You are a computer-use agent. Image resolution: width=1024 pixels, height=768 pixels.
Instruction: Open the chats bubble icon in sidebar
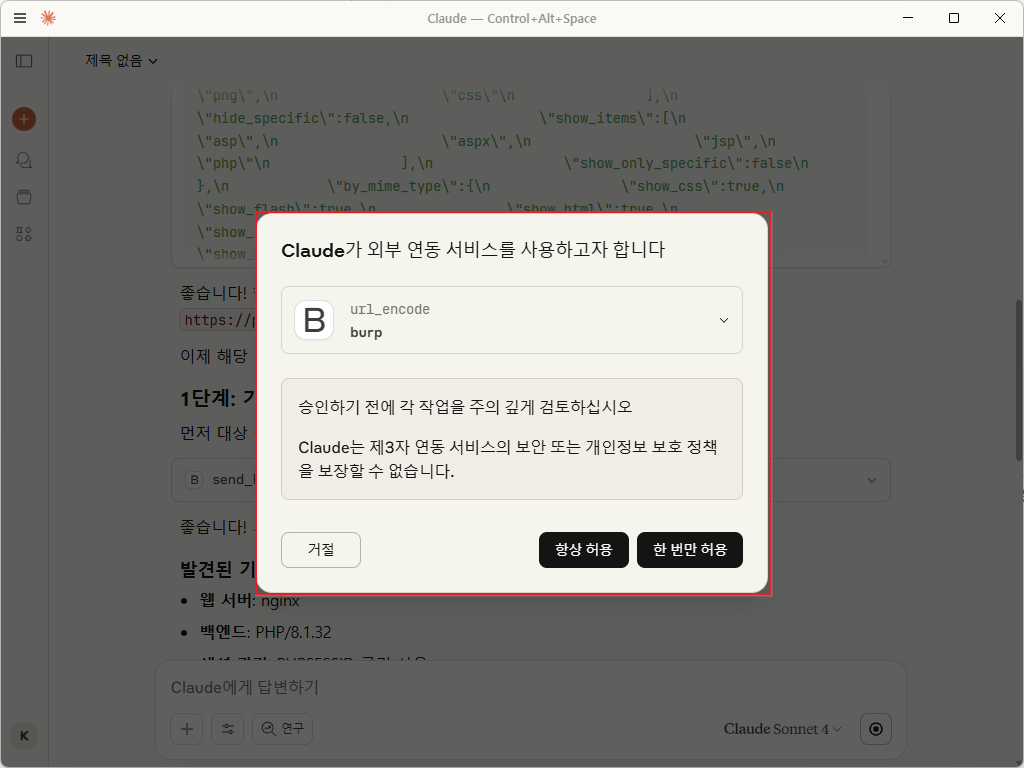click(x=24, y=160)
